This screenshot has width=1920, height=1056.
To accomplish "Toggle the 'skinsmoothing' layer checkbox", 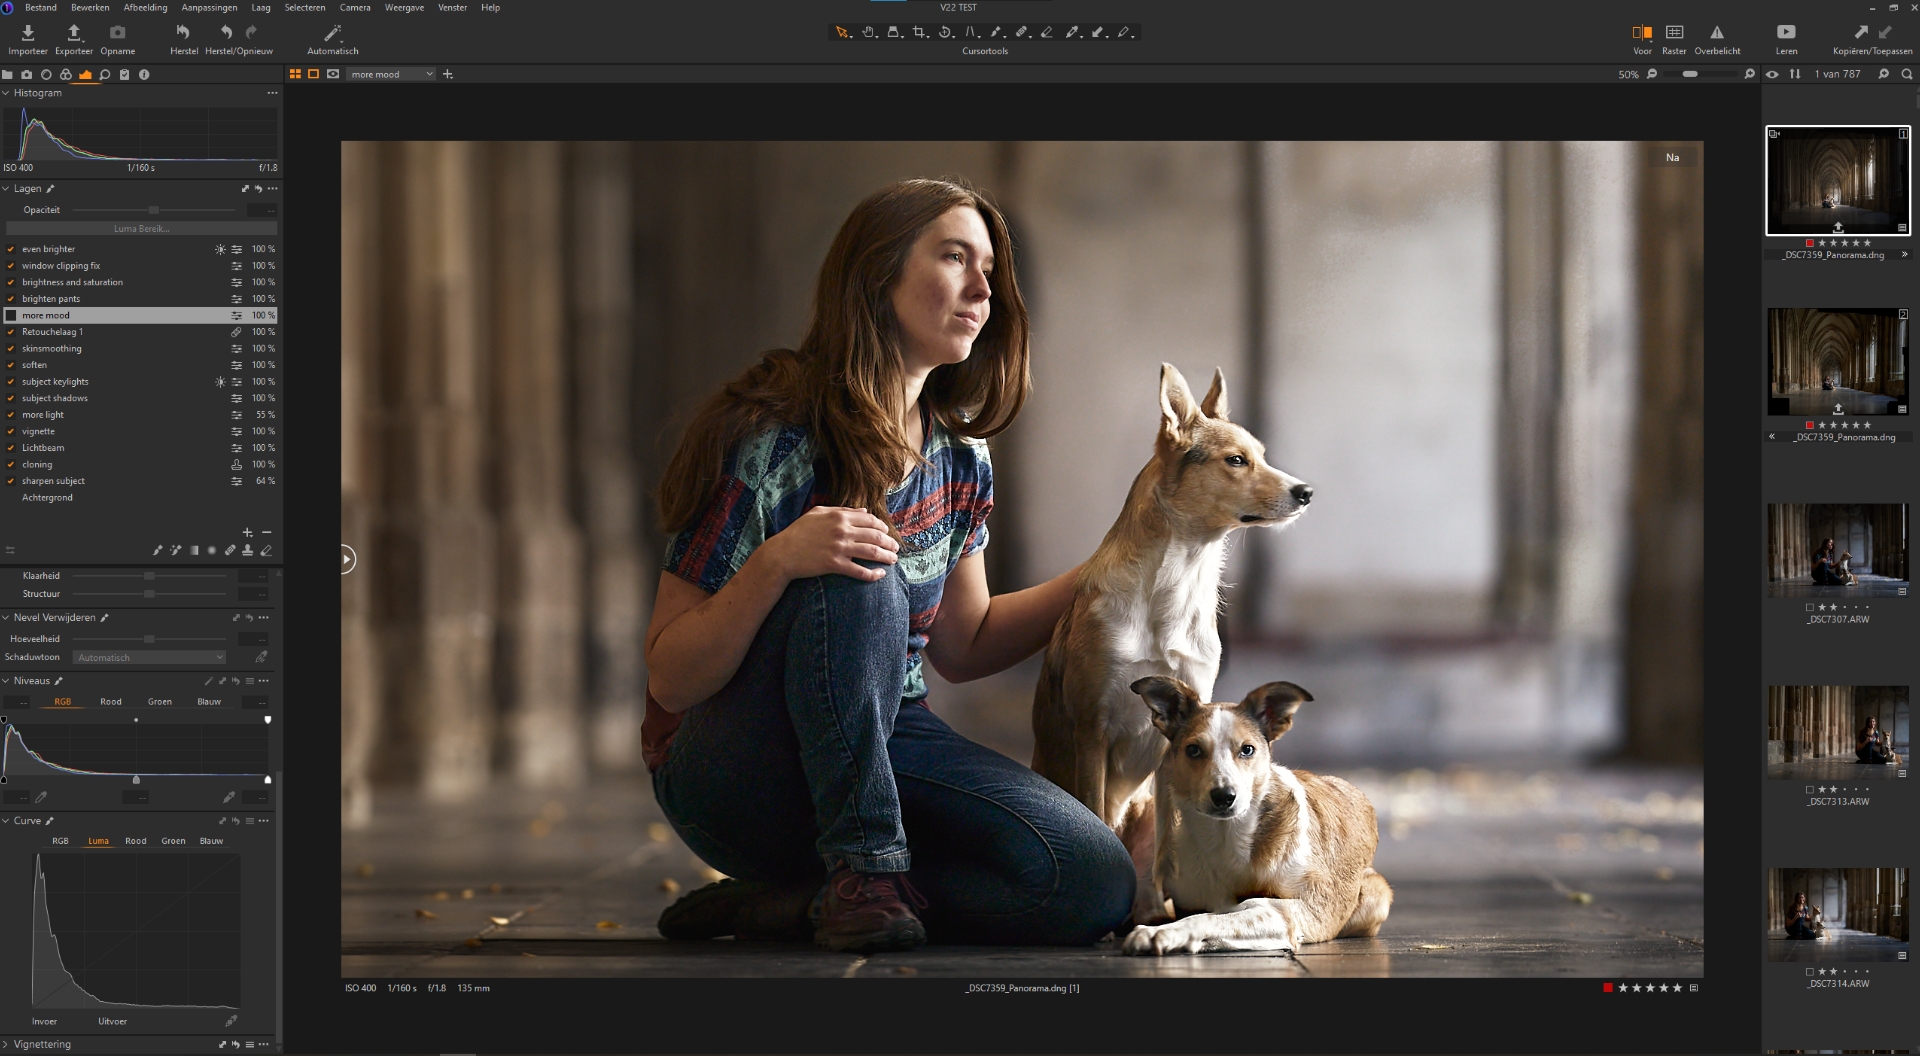I will click(x=11, y=349).
